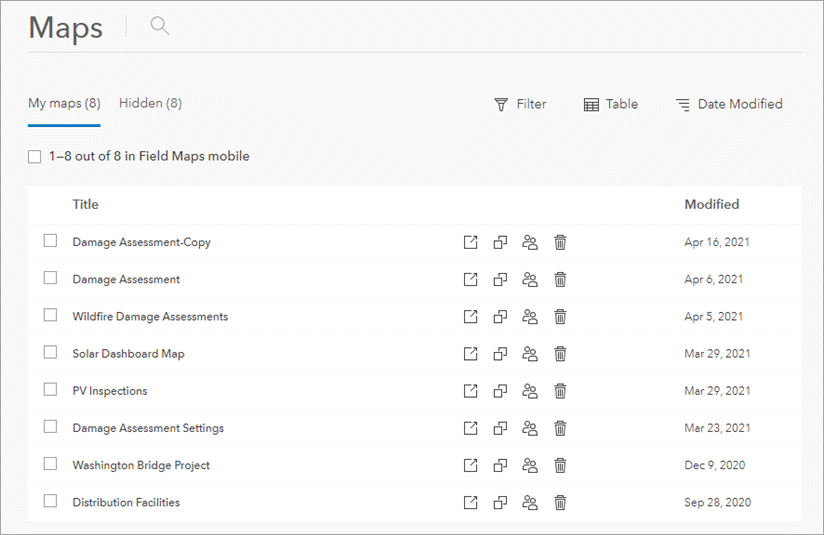824x535 pixels.
Task: Tick Washington Bridge Project checkbox
Action: [x=50, y=464]
